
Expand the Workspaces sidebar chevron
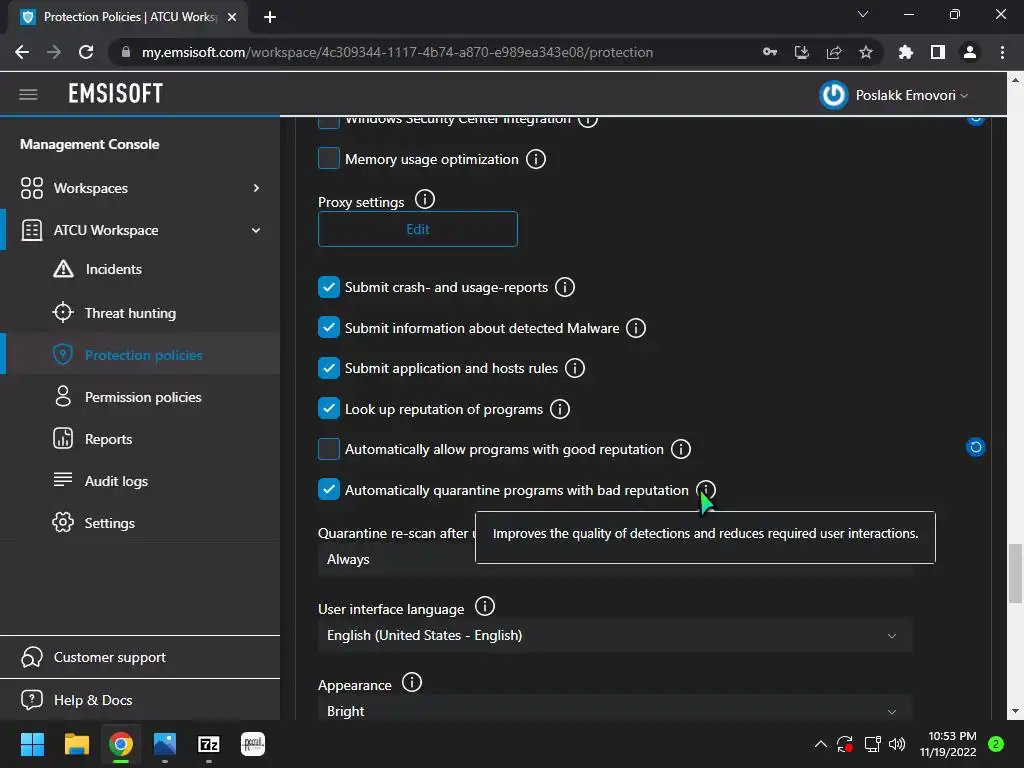(256, 188)
